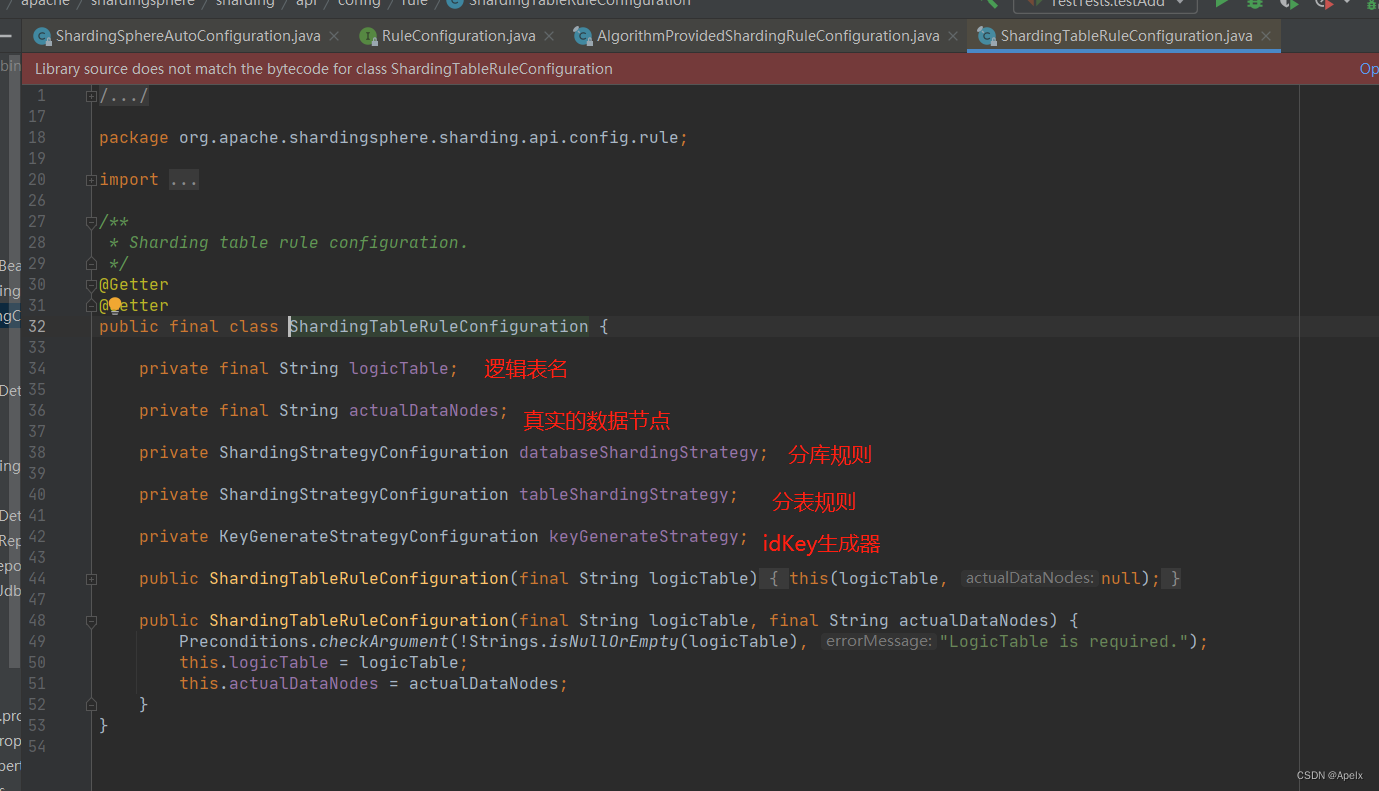Image resolution: width=1379 pixels, height=791 pixels.
Task: Click the yellow intention bulb icon
Action: point(115,304)
